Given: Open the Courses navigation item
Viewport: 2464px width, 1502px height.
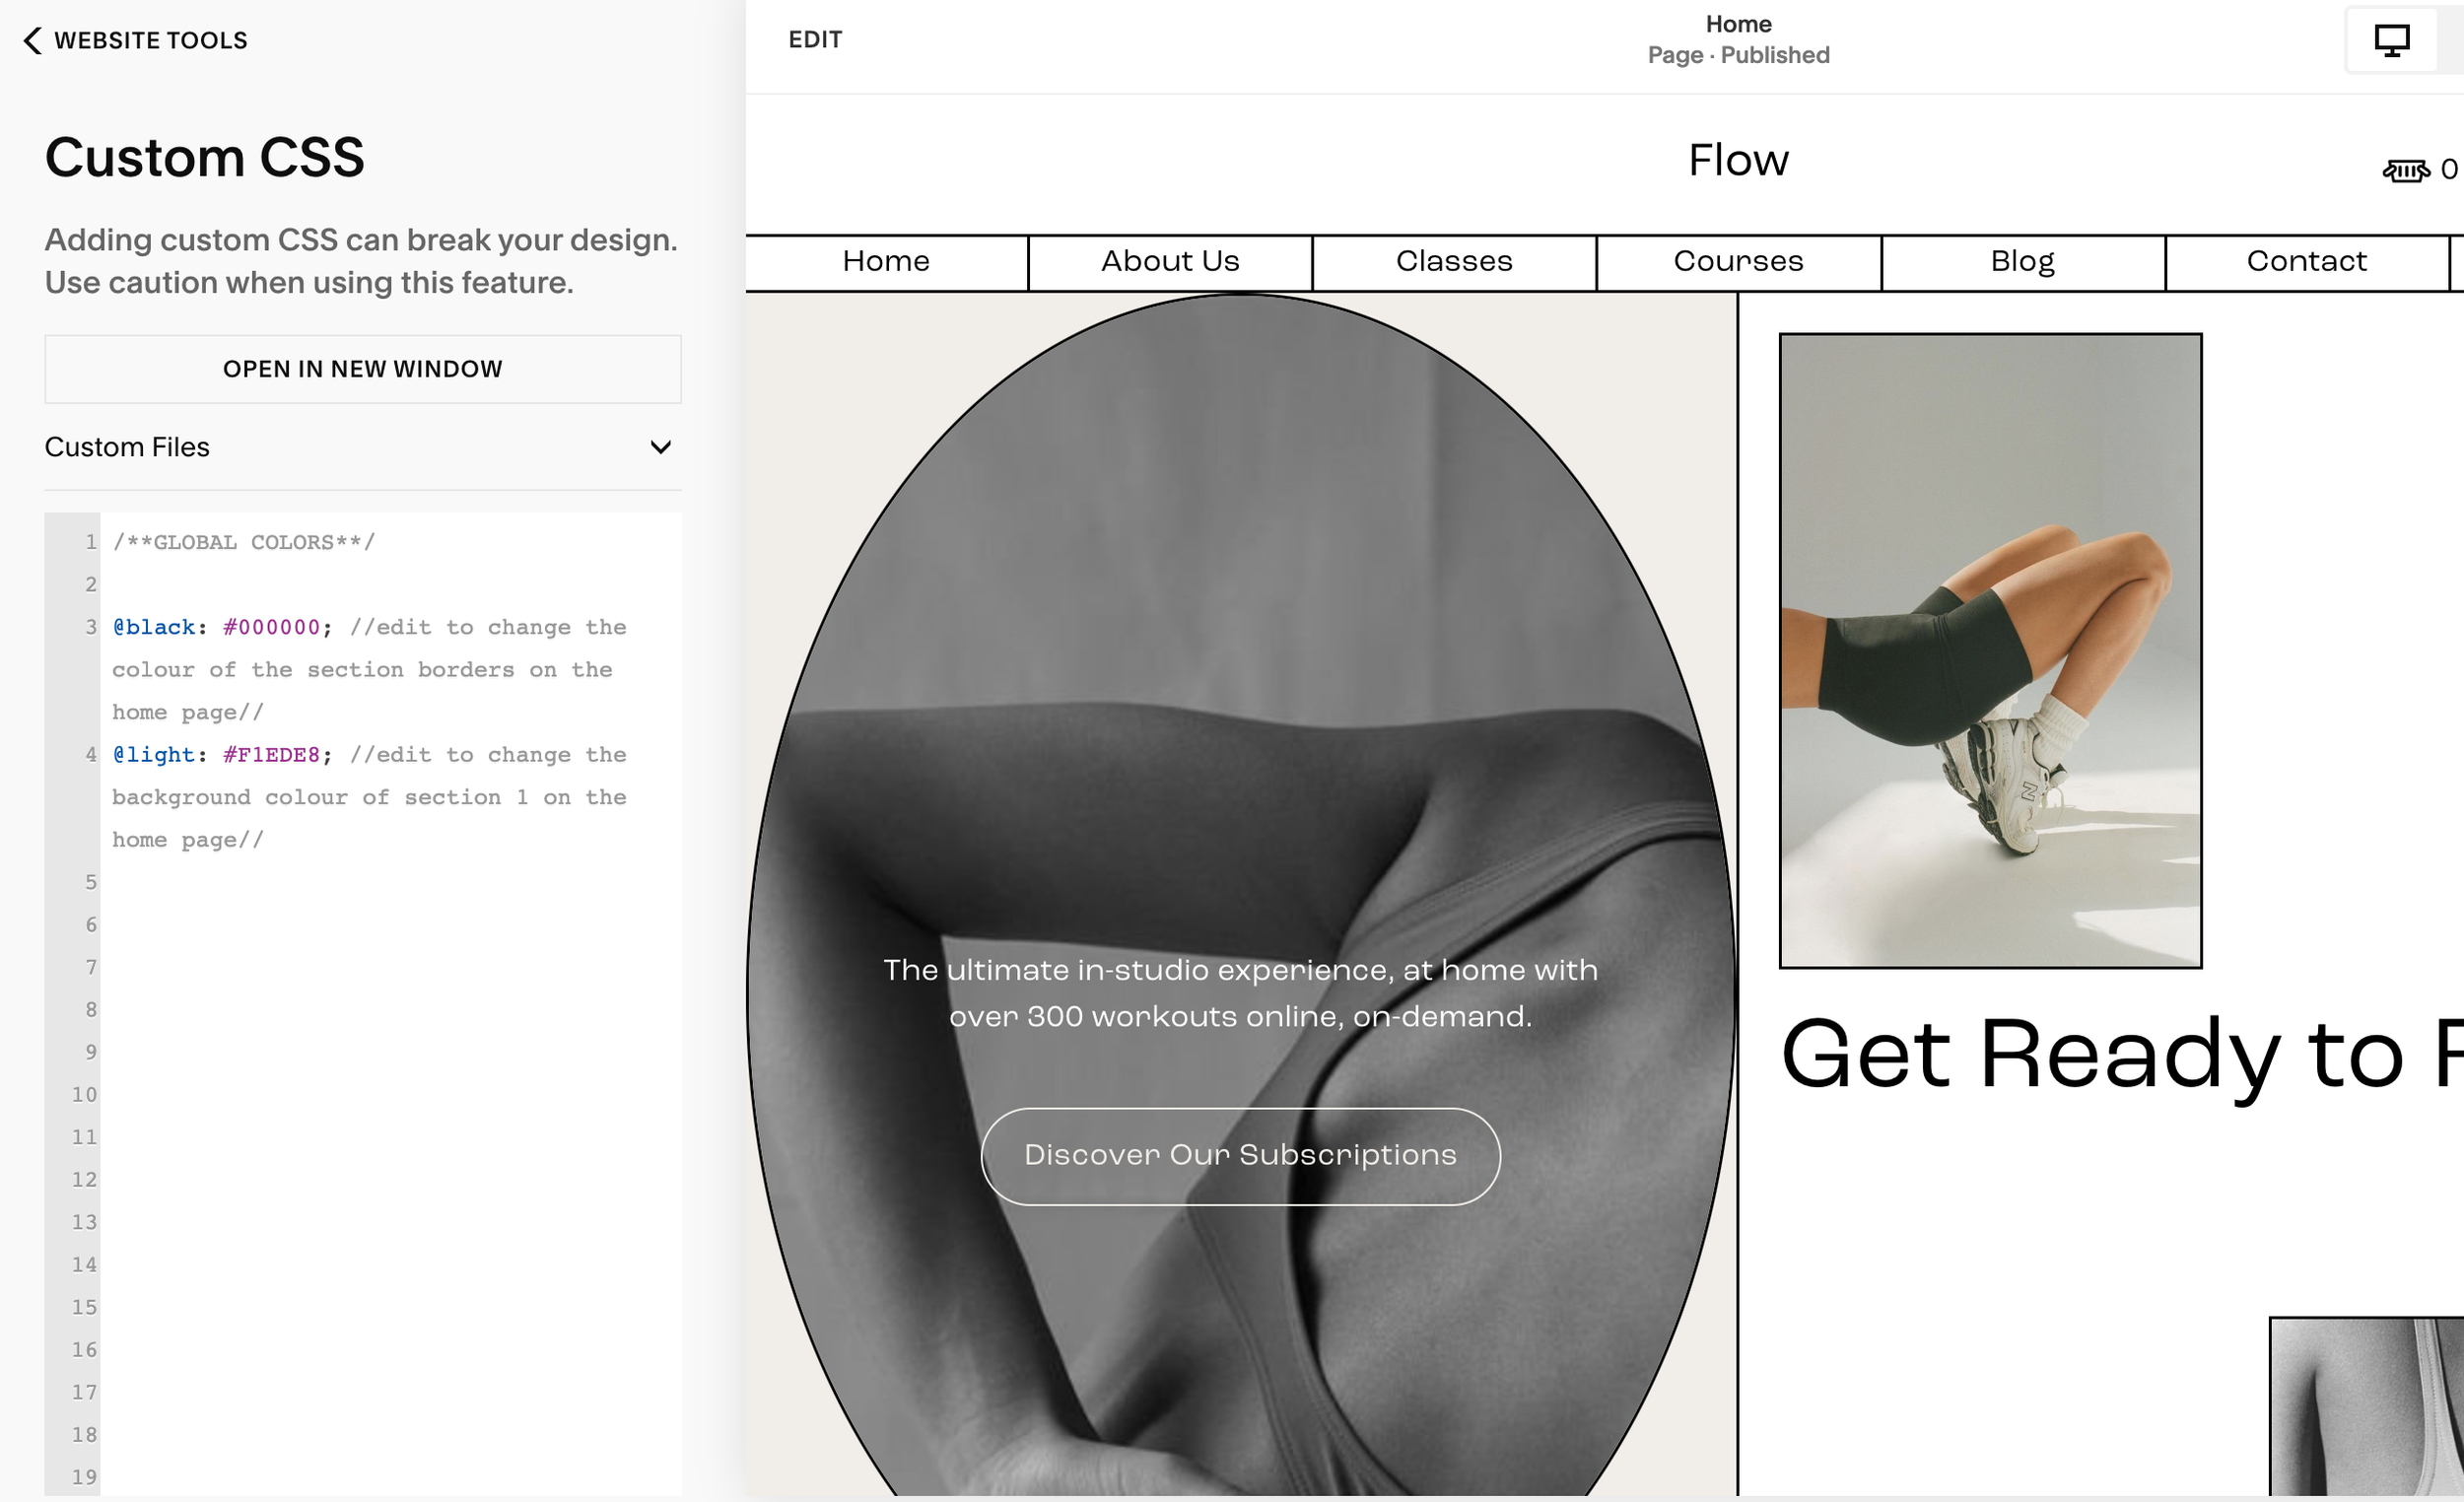Looking at the screenshot, I should point(1738,262).
